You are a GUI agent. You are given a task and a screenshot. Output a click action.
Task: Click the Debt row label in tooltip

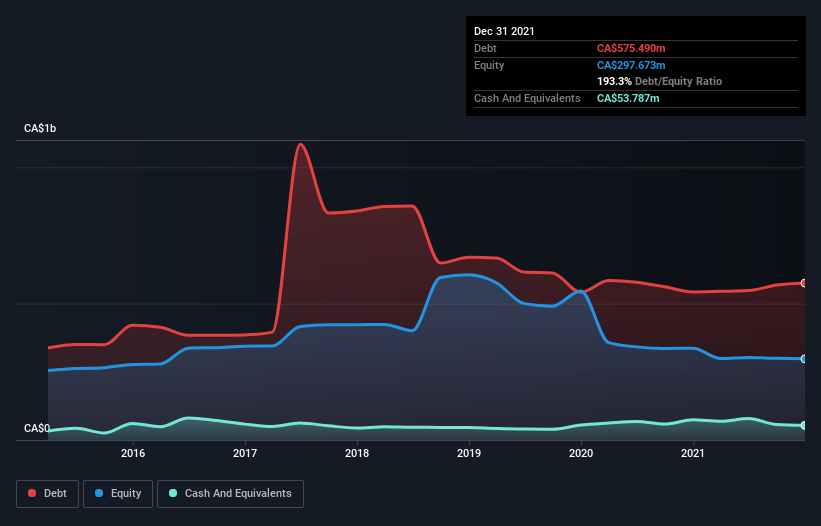point(485,48)
